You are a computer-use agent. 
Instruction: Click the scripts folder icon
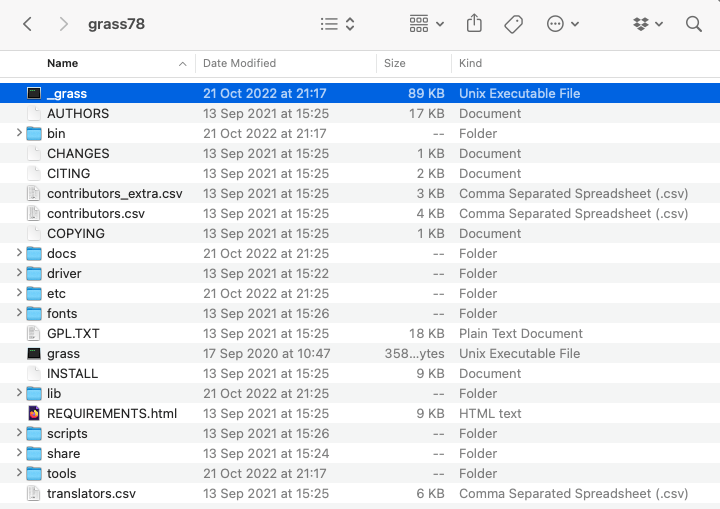click(x=34, y=434)
